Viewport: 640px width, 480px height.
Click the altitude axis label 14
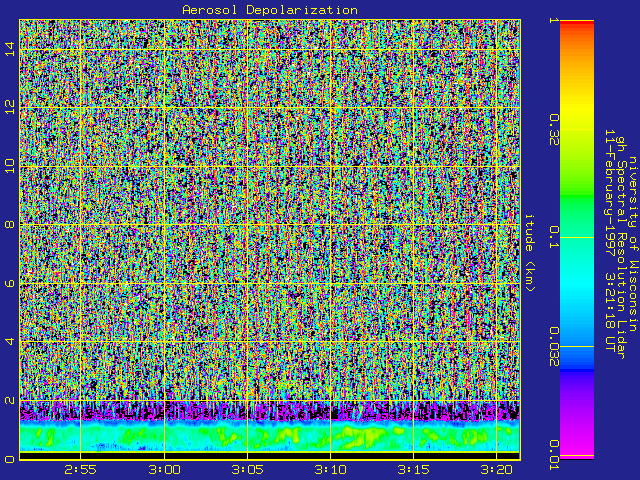click(x=9, y=49)
